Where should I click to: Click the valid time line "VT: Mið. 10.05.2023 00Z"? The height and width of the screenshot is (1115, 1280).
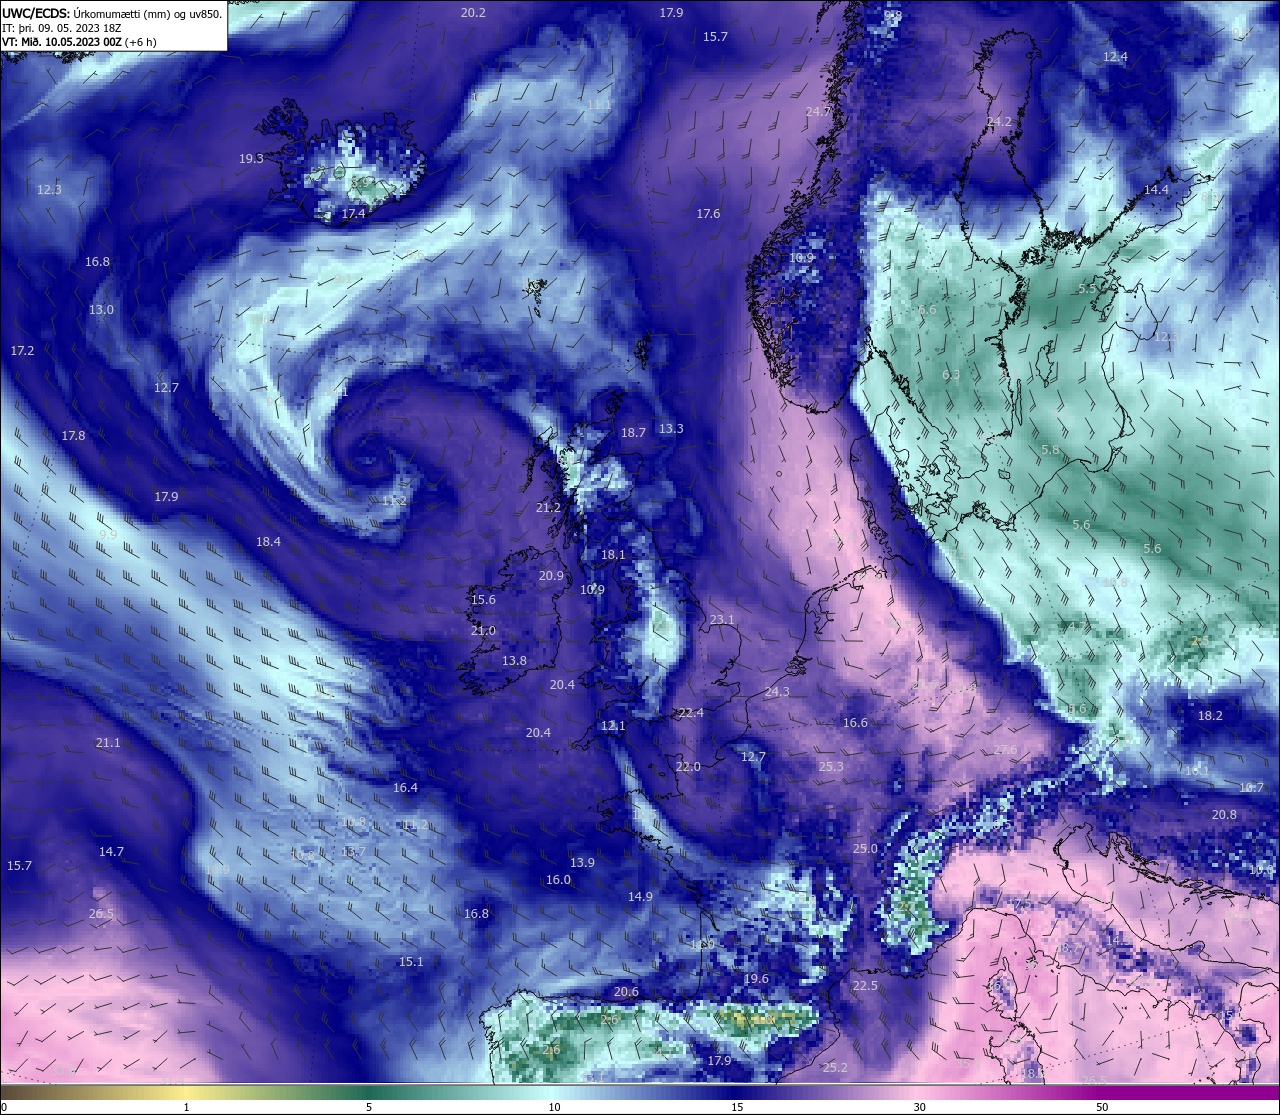[x=62, y=42]
